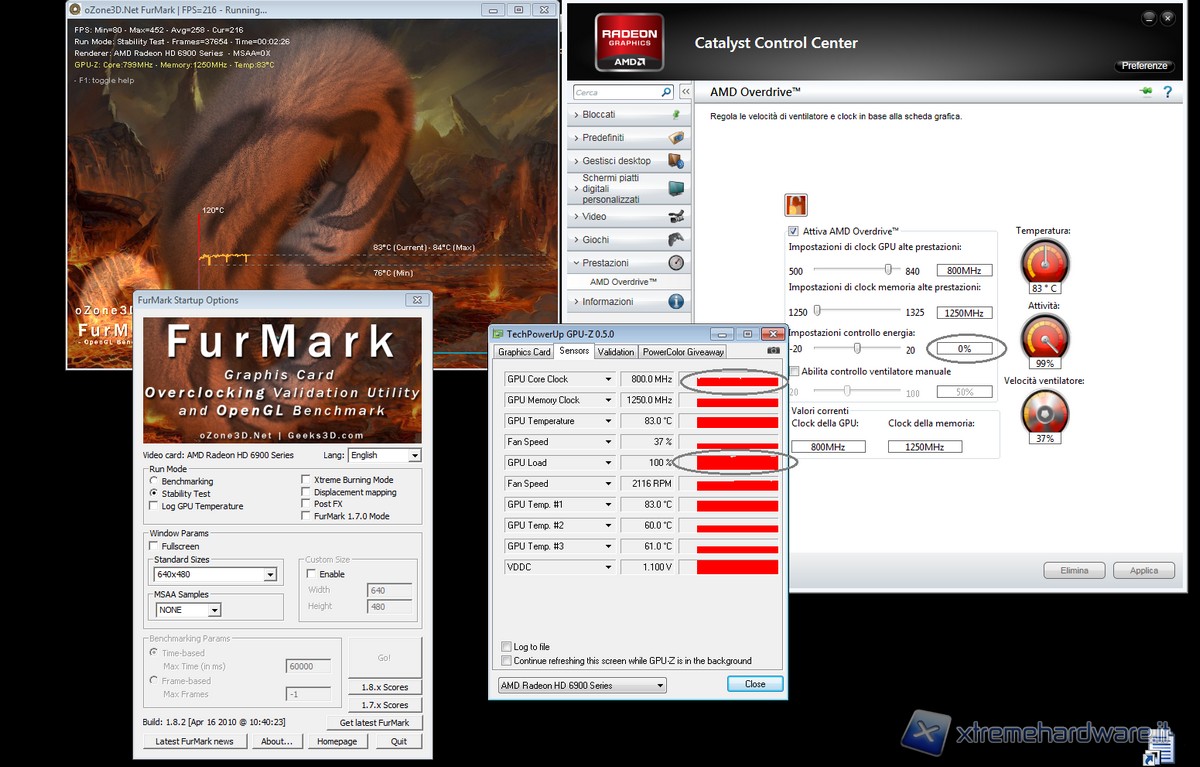
Task: Open the Preferenze menu button
Action: [x=1144, y=66]
